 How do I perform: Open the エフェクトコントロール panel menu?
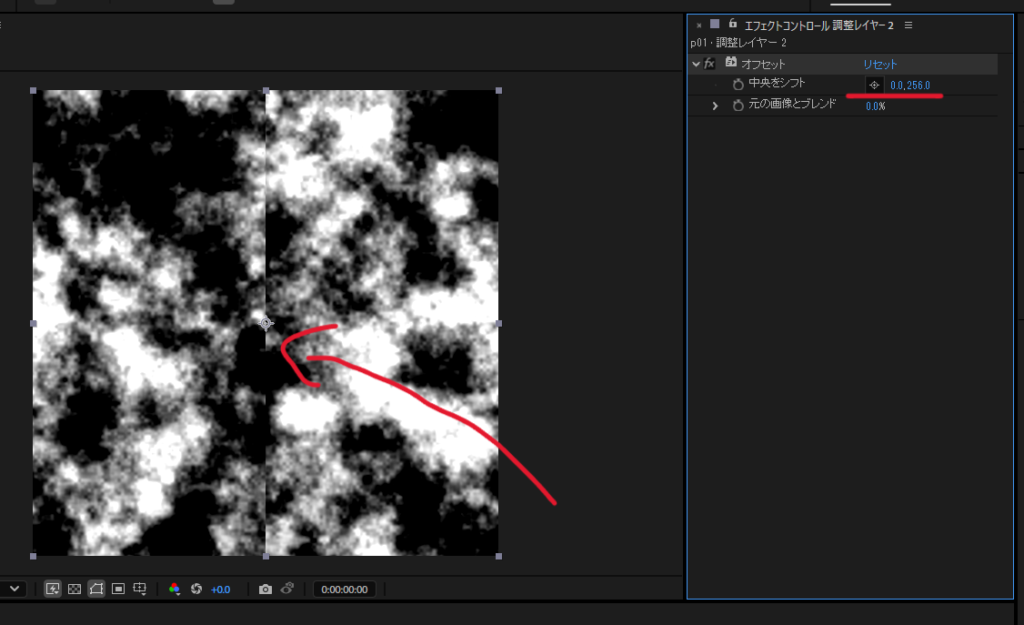tap(908, 24)
